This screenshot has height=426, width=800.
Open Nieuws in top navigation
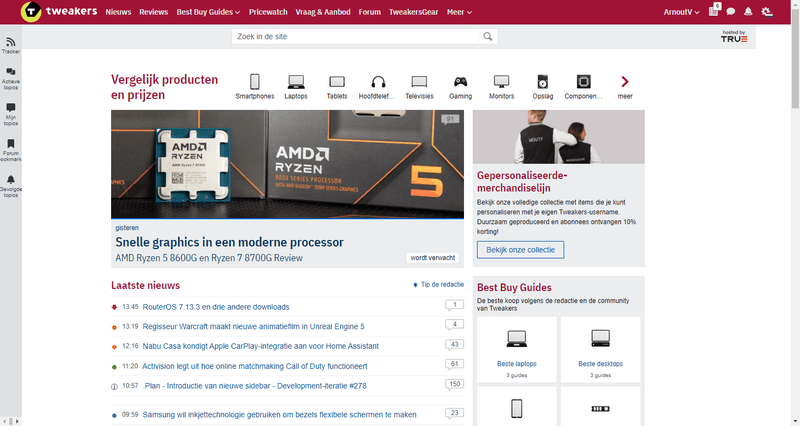pyautogui.click(x=118, y=12)
